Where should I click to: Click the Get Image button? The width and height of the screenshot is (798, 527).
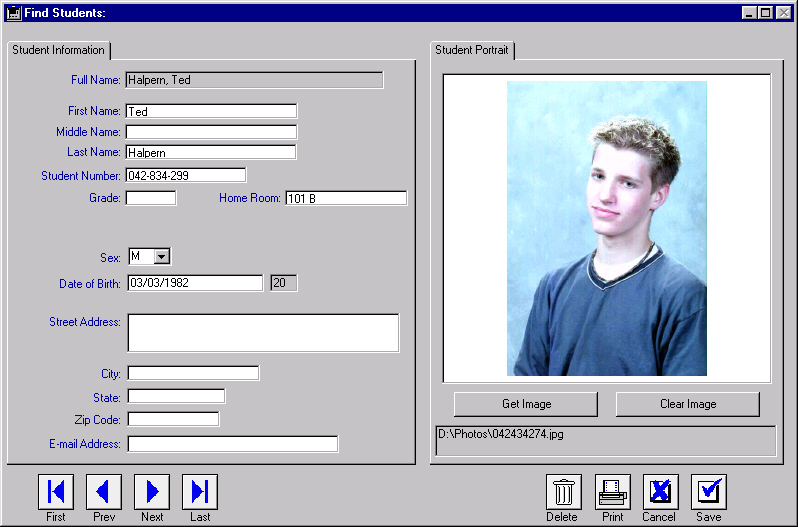point(526,404)
